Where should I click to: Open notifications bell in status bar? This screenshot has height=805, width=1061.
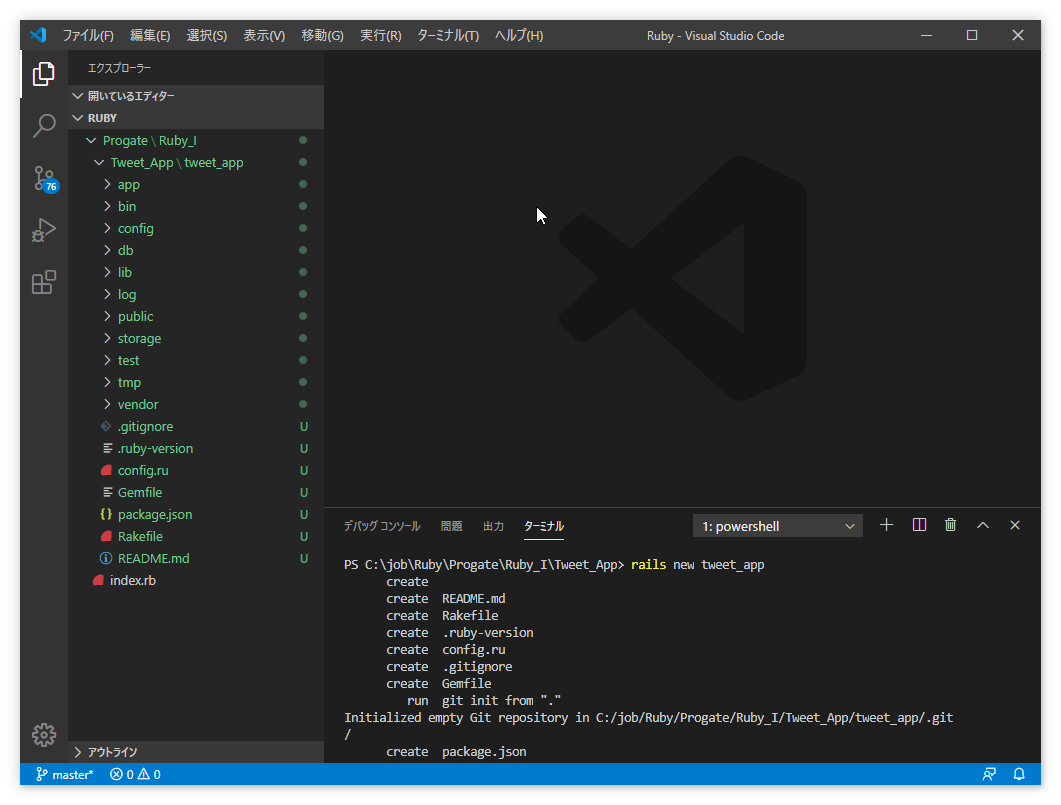[x=1019, y=774]
